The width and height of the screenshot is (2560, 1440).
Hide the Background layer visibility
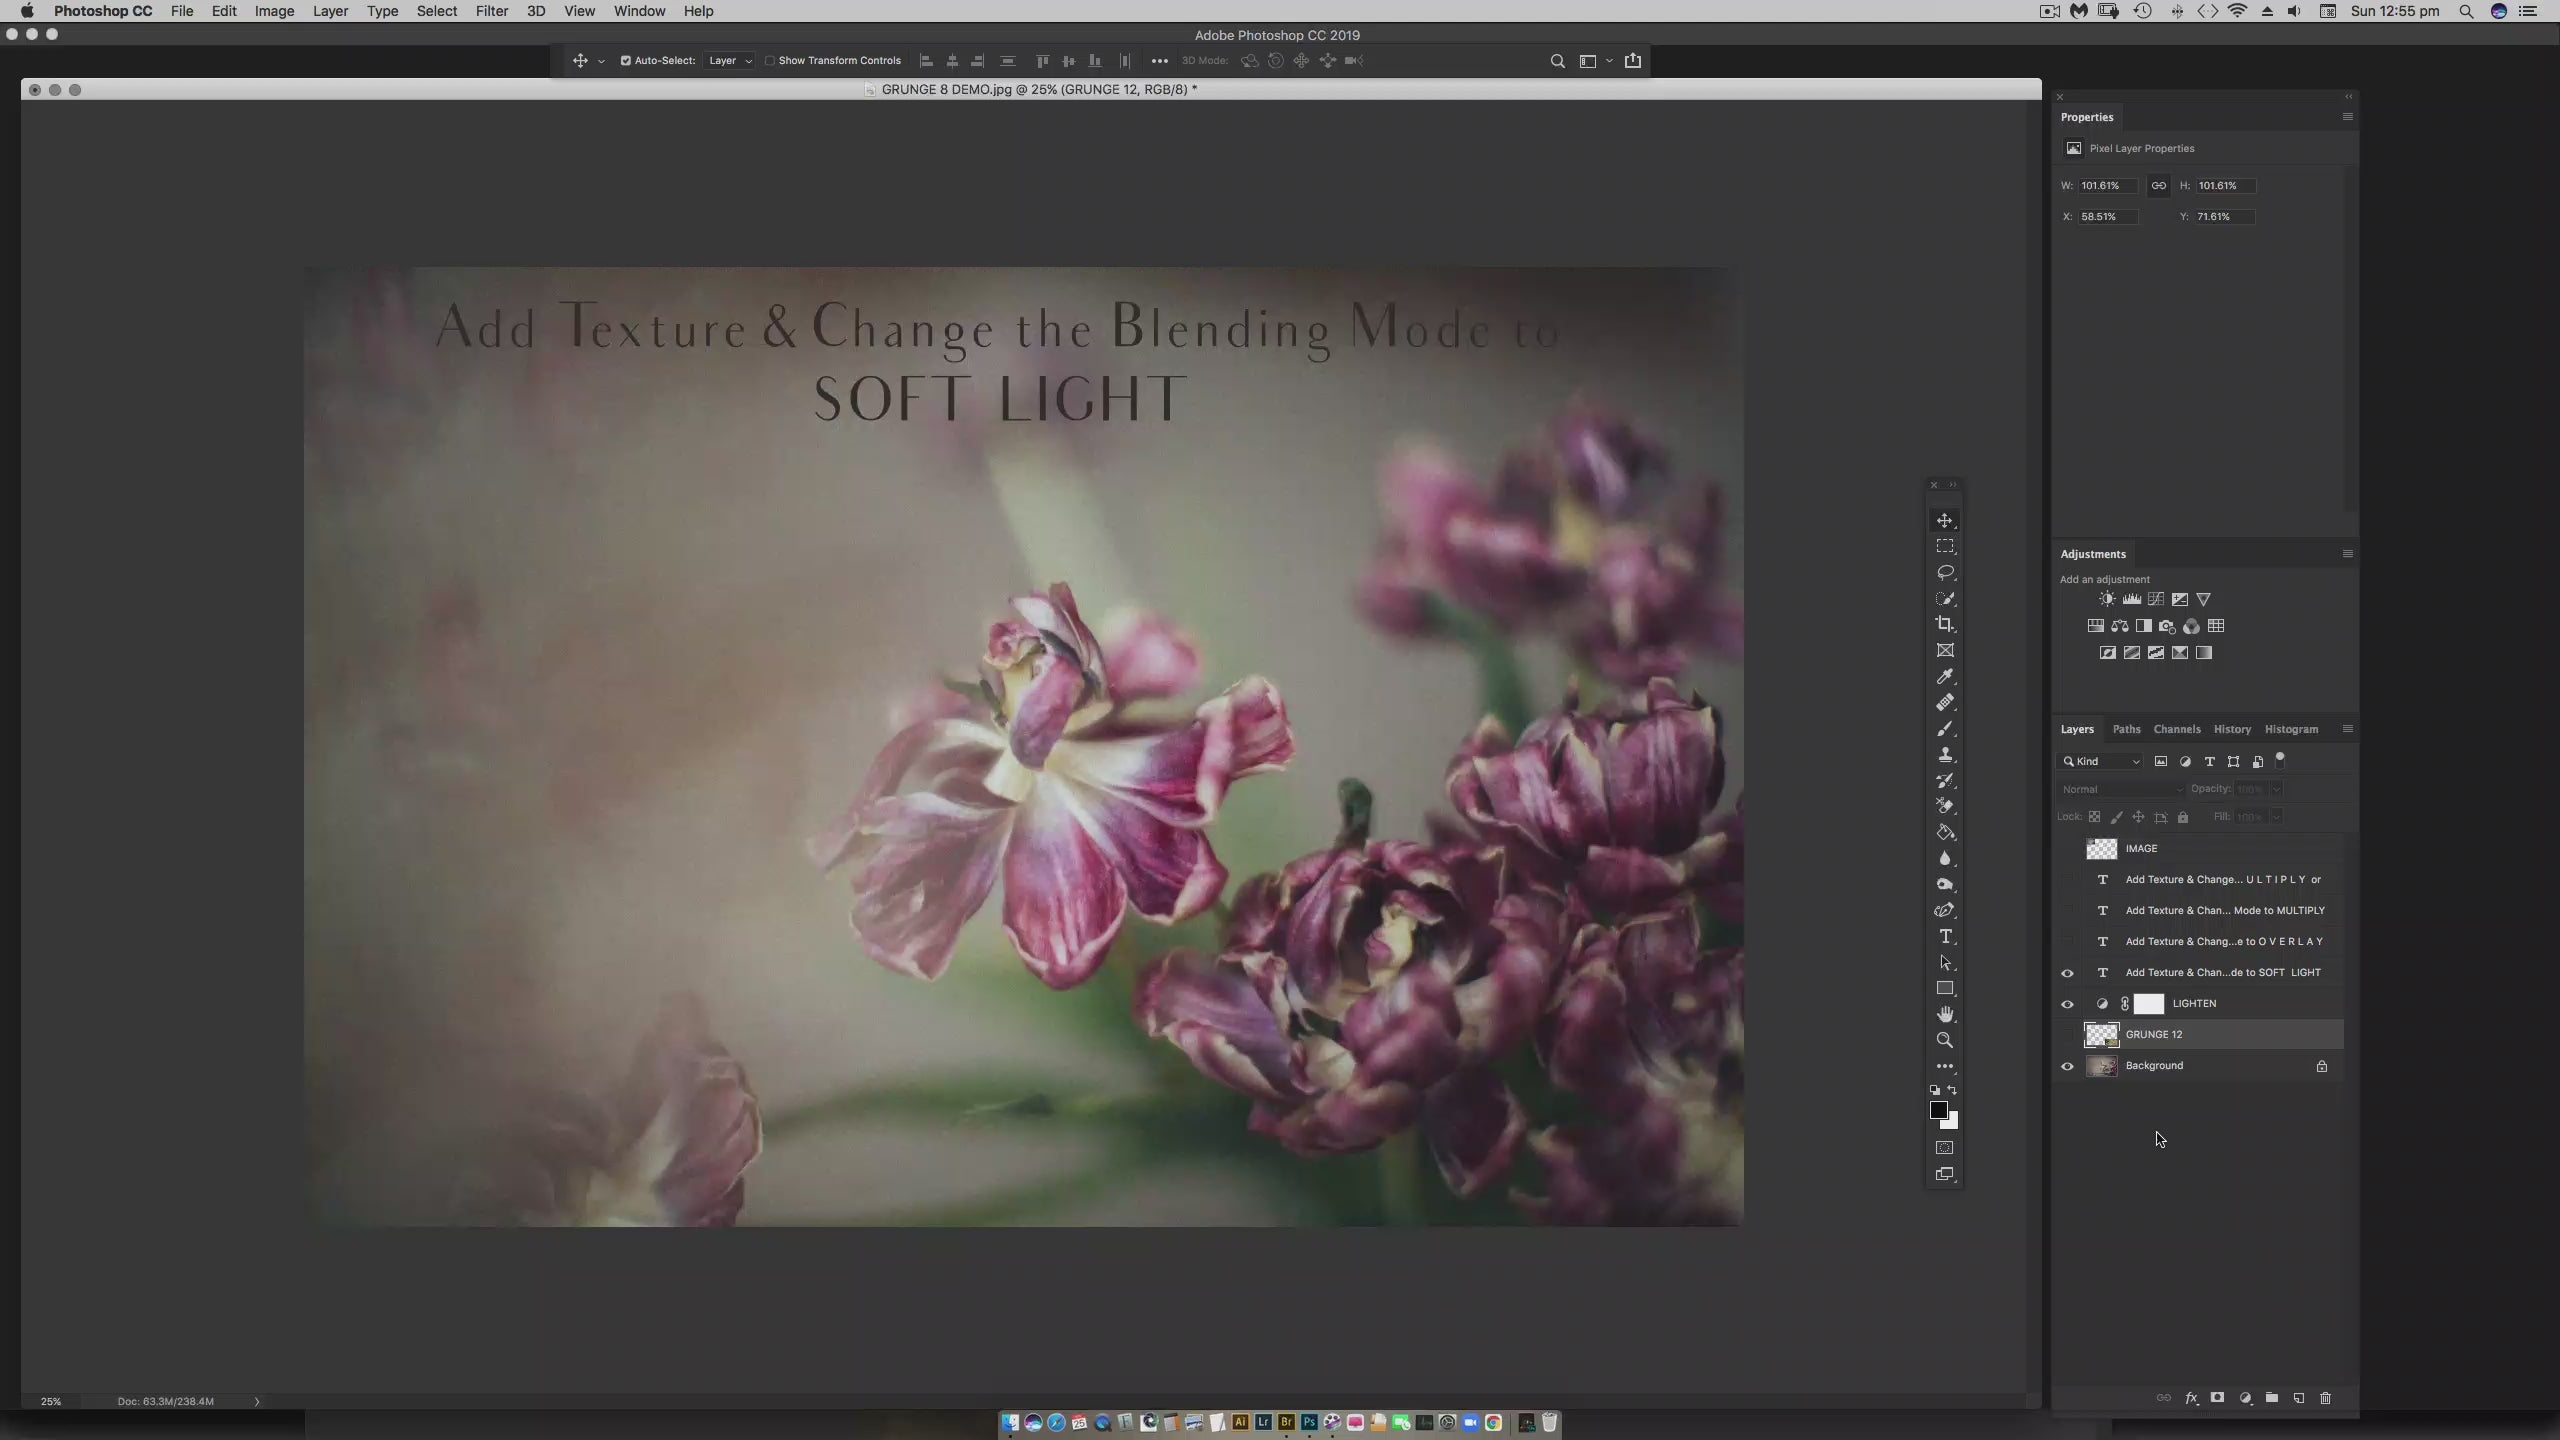(2067, 1066)
